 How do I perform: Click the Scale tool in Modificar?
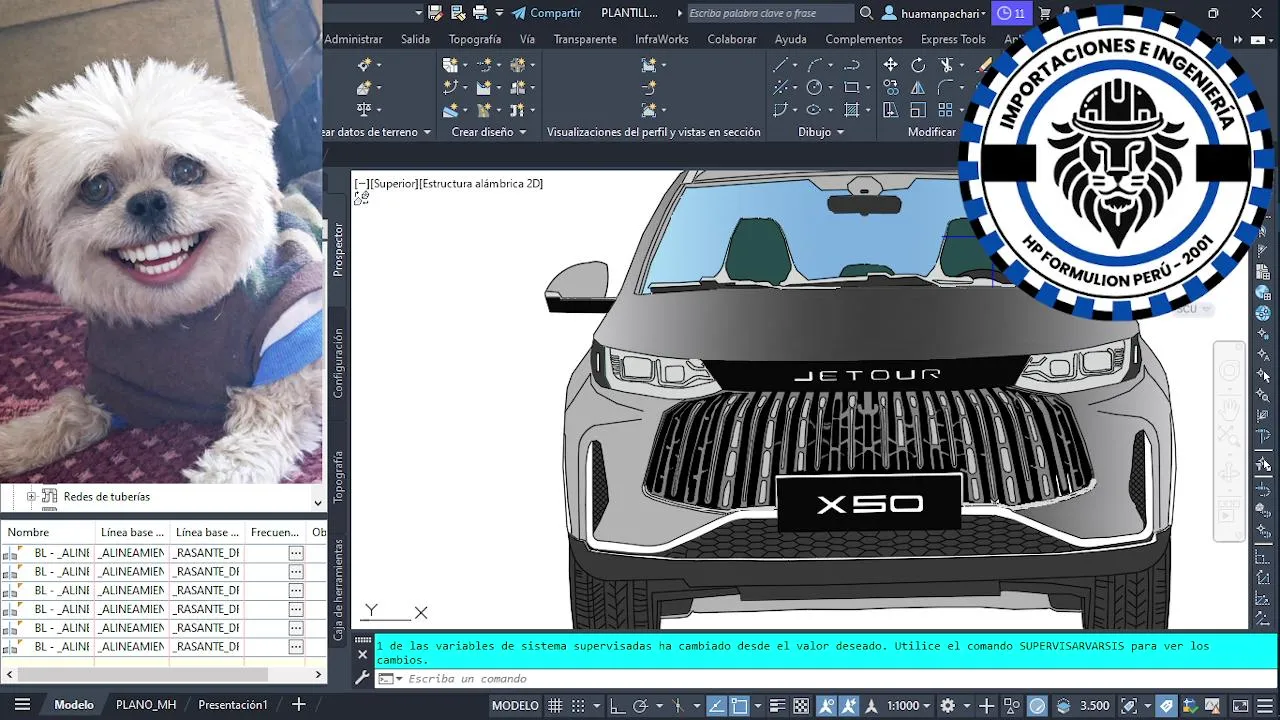pyautogui.click(x=918, y=110)
